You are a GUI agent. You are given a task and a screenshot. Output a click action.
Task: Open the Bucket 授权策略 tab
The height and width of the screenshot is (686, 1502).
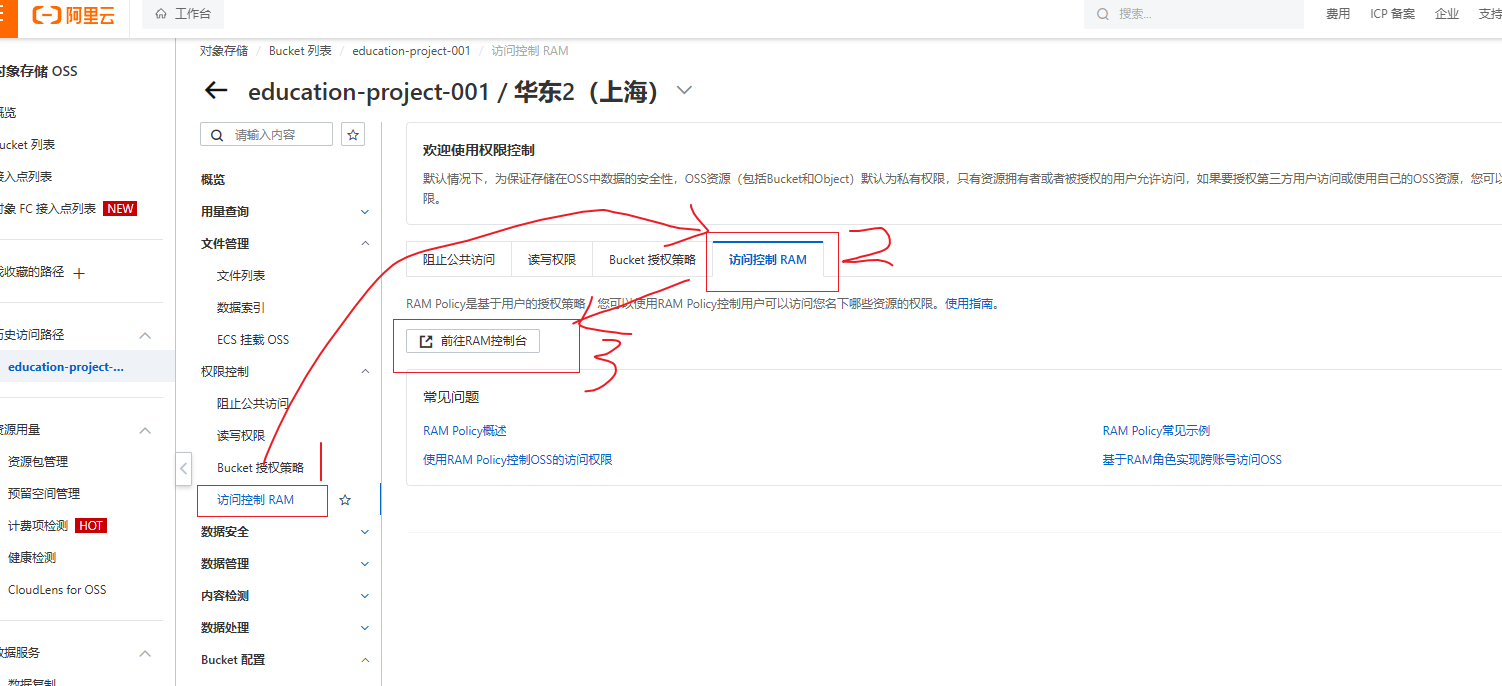(x=652, y=259)
